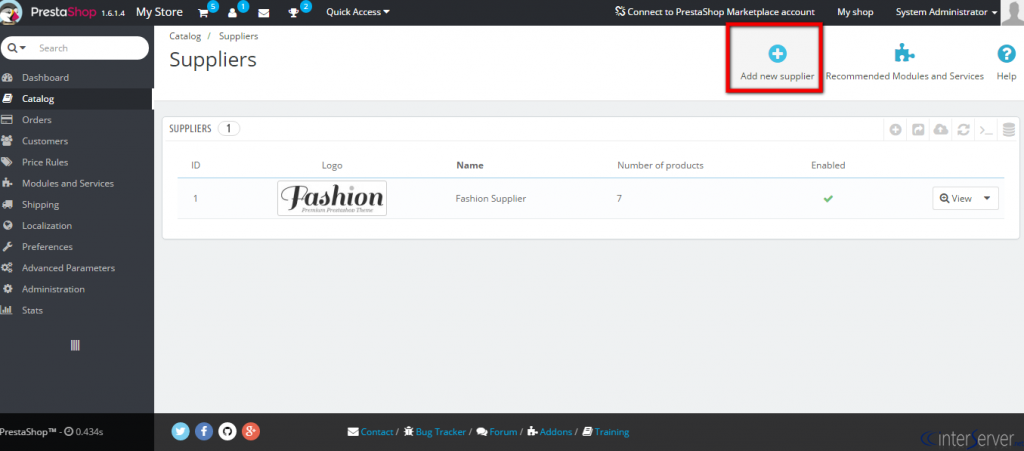Click the Fashion supplier logo thumbnail

click(x=332, y=198)
